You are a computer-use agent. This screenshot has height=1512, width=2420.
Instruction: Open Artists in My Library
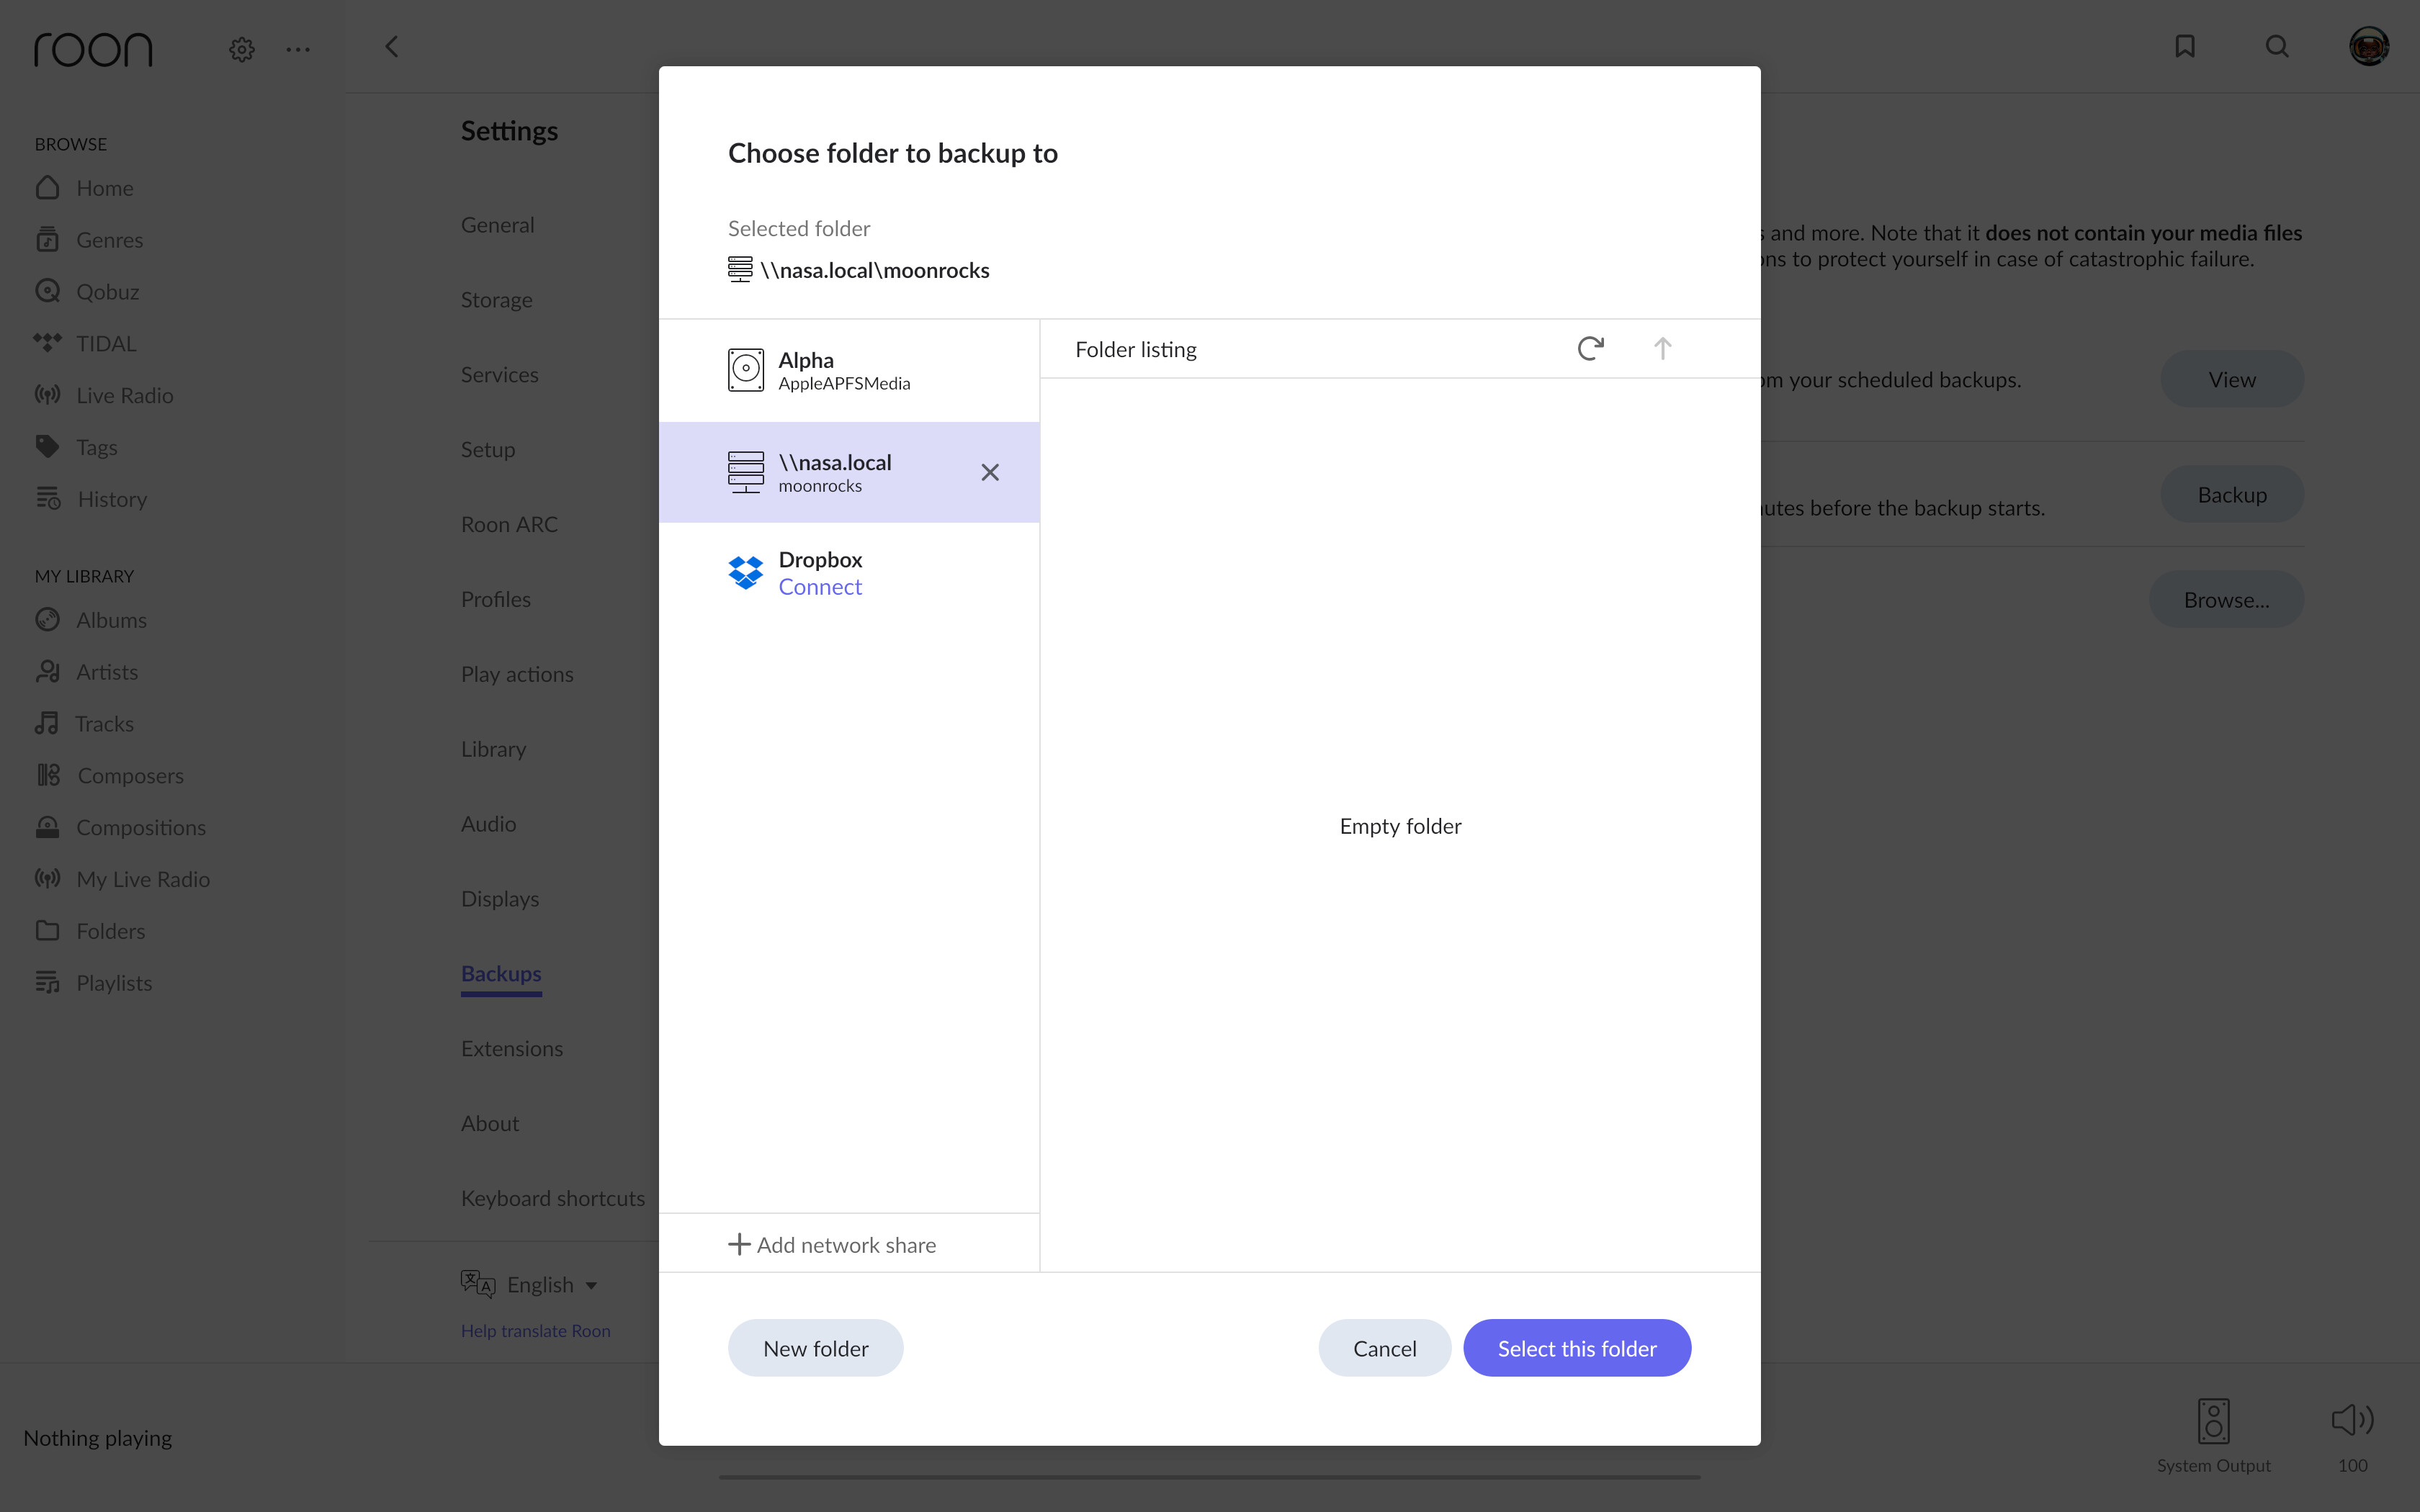[87, 672]
